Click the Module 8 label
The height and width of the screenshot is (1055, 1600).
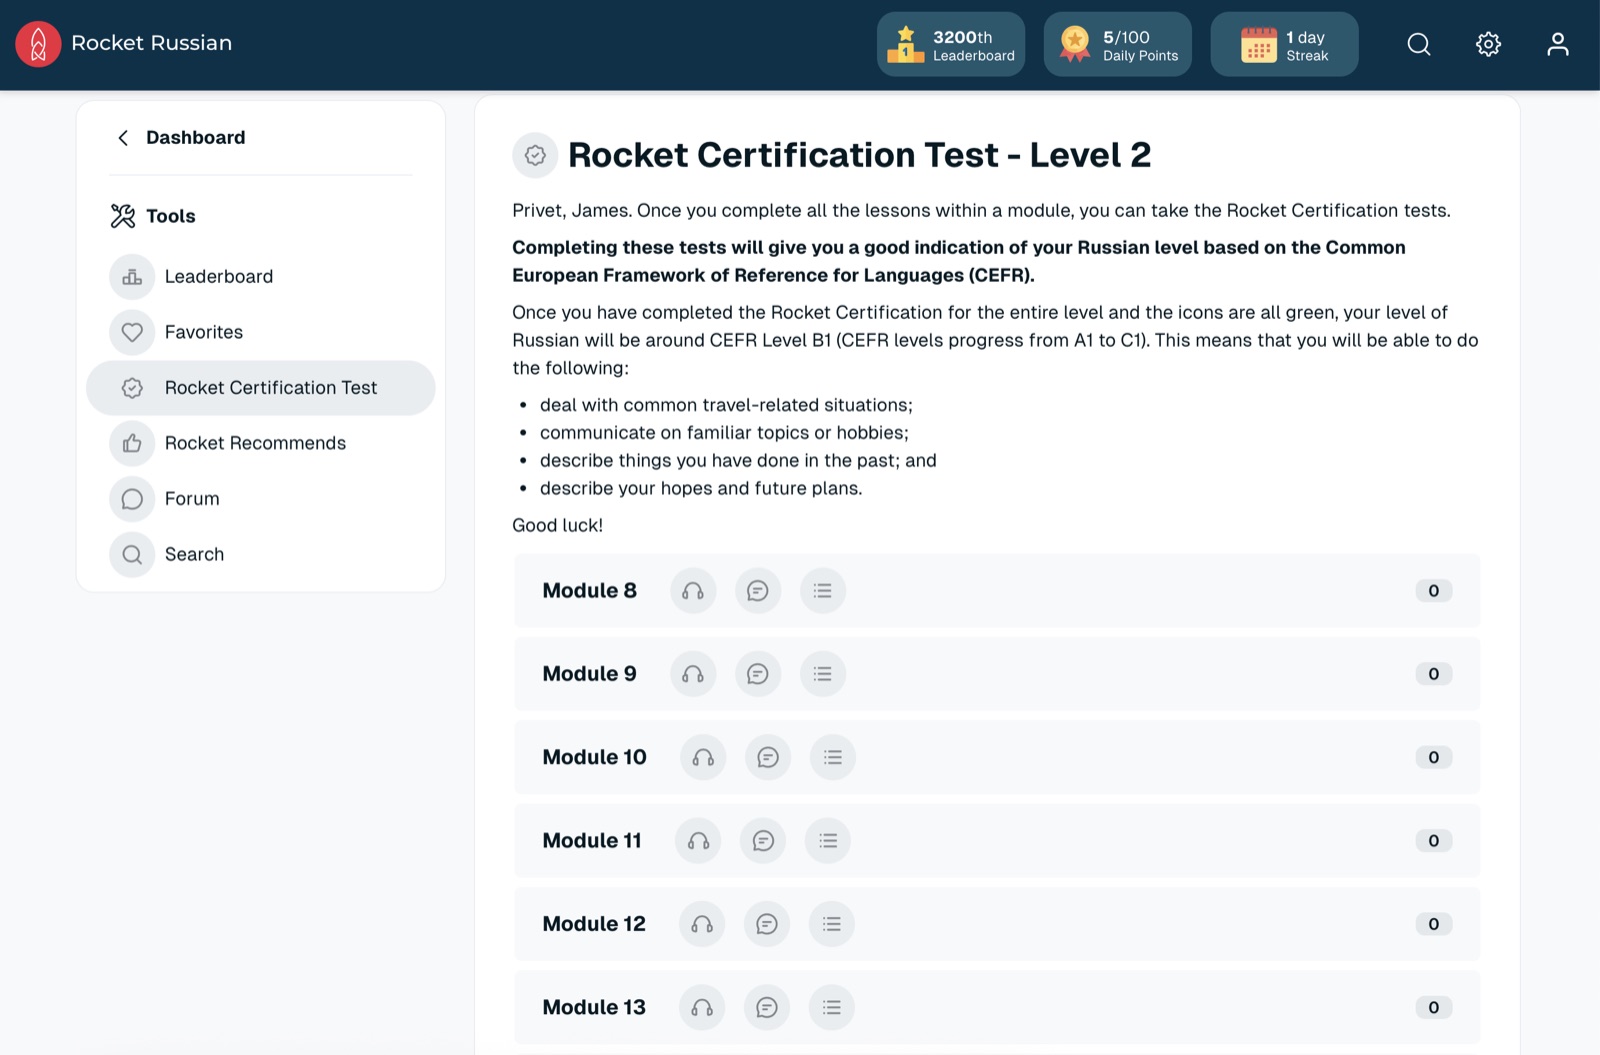click(590, 591)
